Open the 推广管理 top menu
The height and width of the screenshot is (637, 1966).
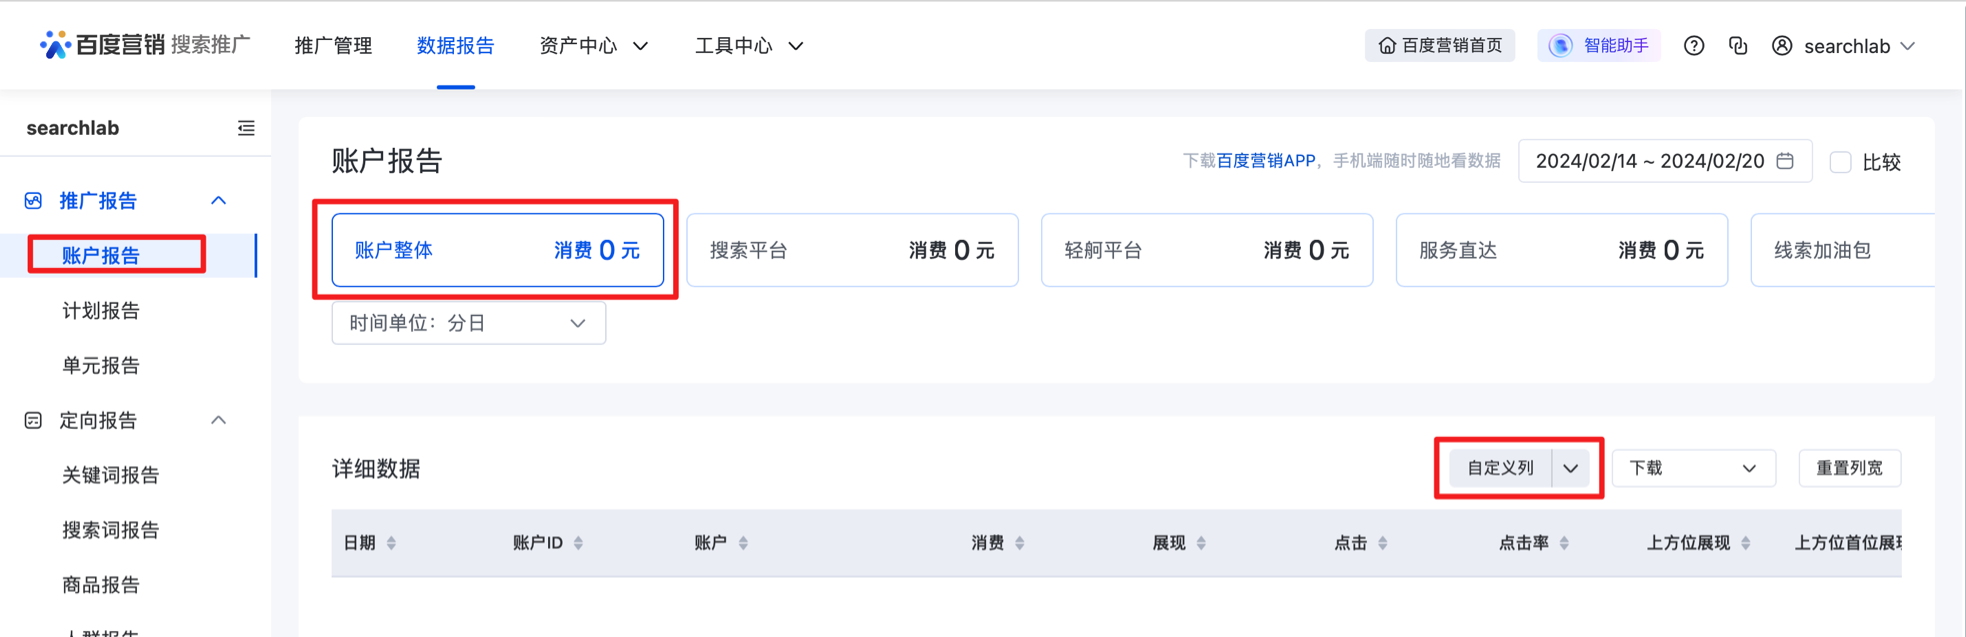(x=333, y=46)
